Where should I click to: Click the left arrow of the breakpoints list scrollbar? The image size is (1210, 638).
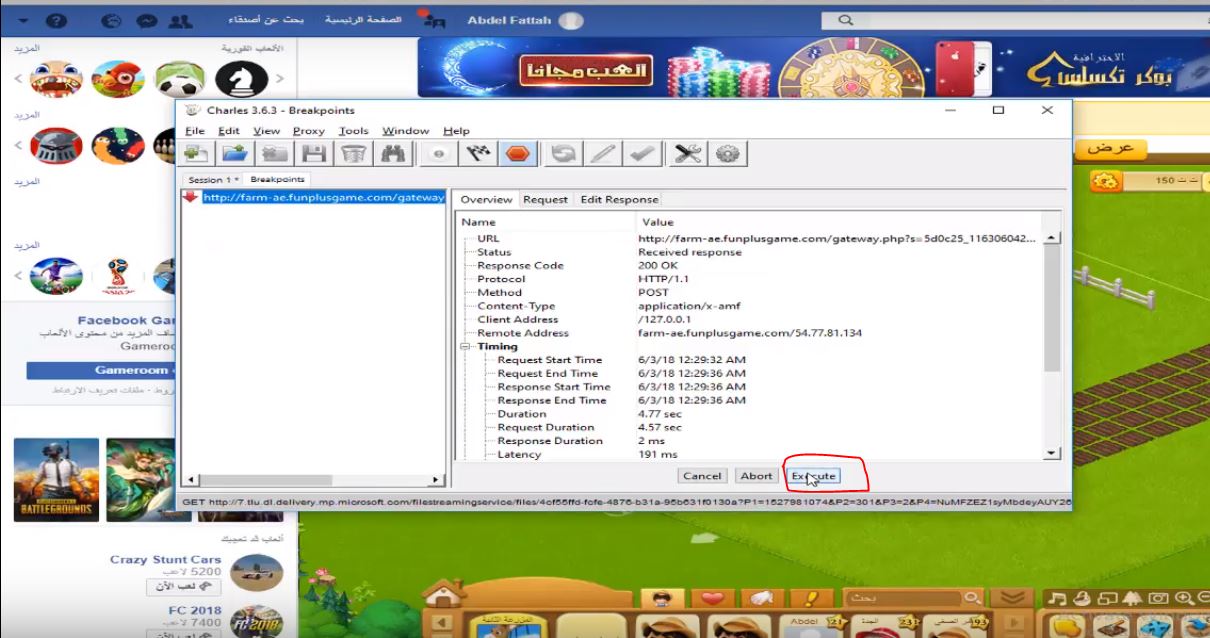[190, 480]
